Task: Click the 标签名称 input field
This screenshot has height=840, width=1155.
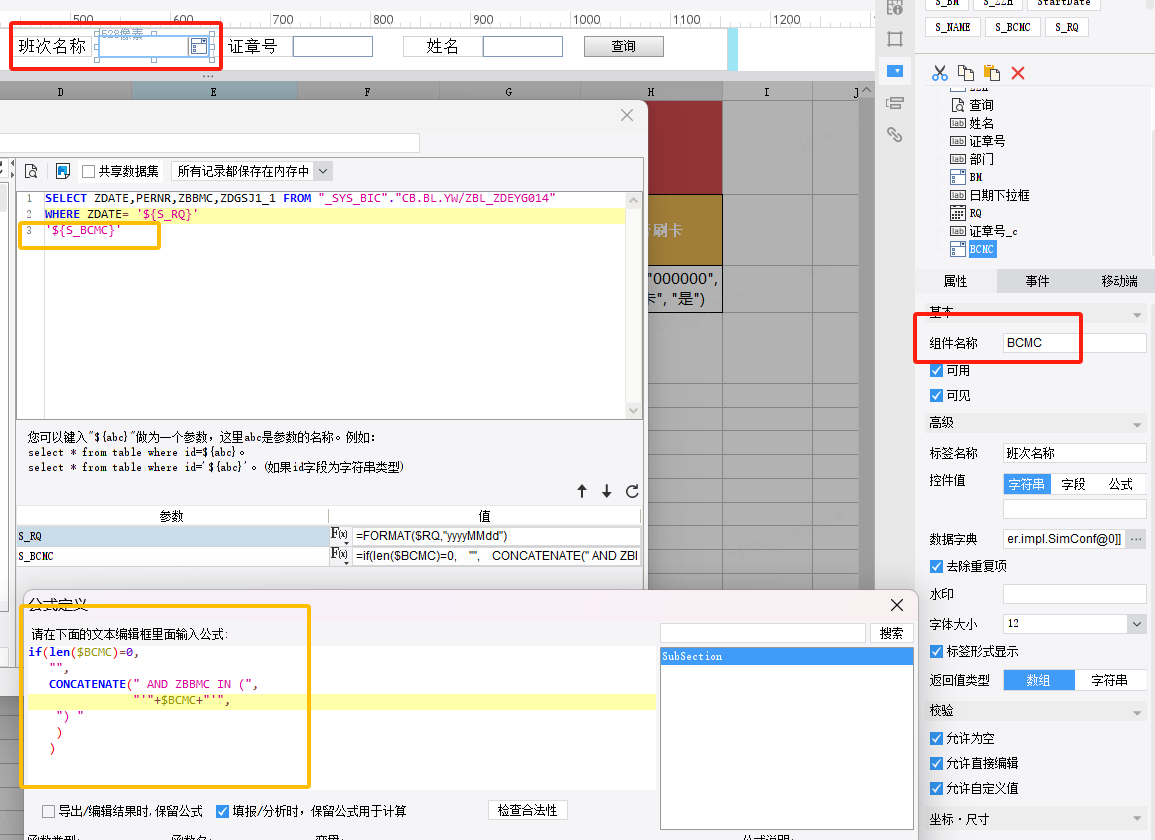Action: pyautogui.click(x=1074, y=453)
